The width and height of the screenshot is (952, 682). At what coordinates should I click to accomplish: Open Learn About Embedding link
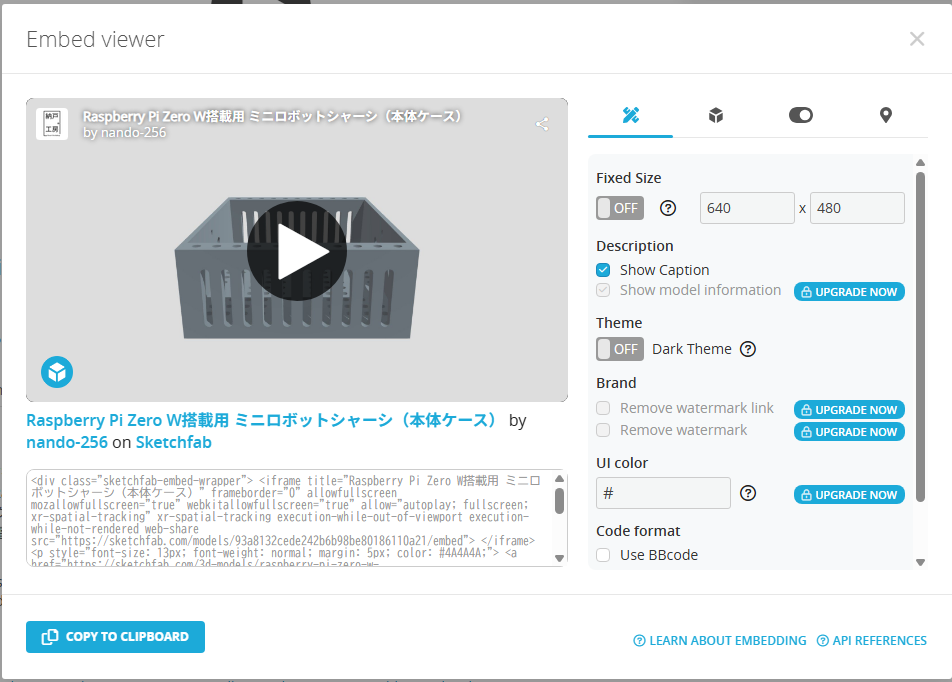719,641
